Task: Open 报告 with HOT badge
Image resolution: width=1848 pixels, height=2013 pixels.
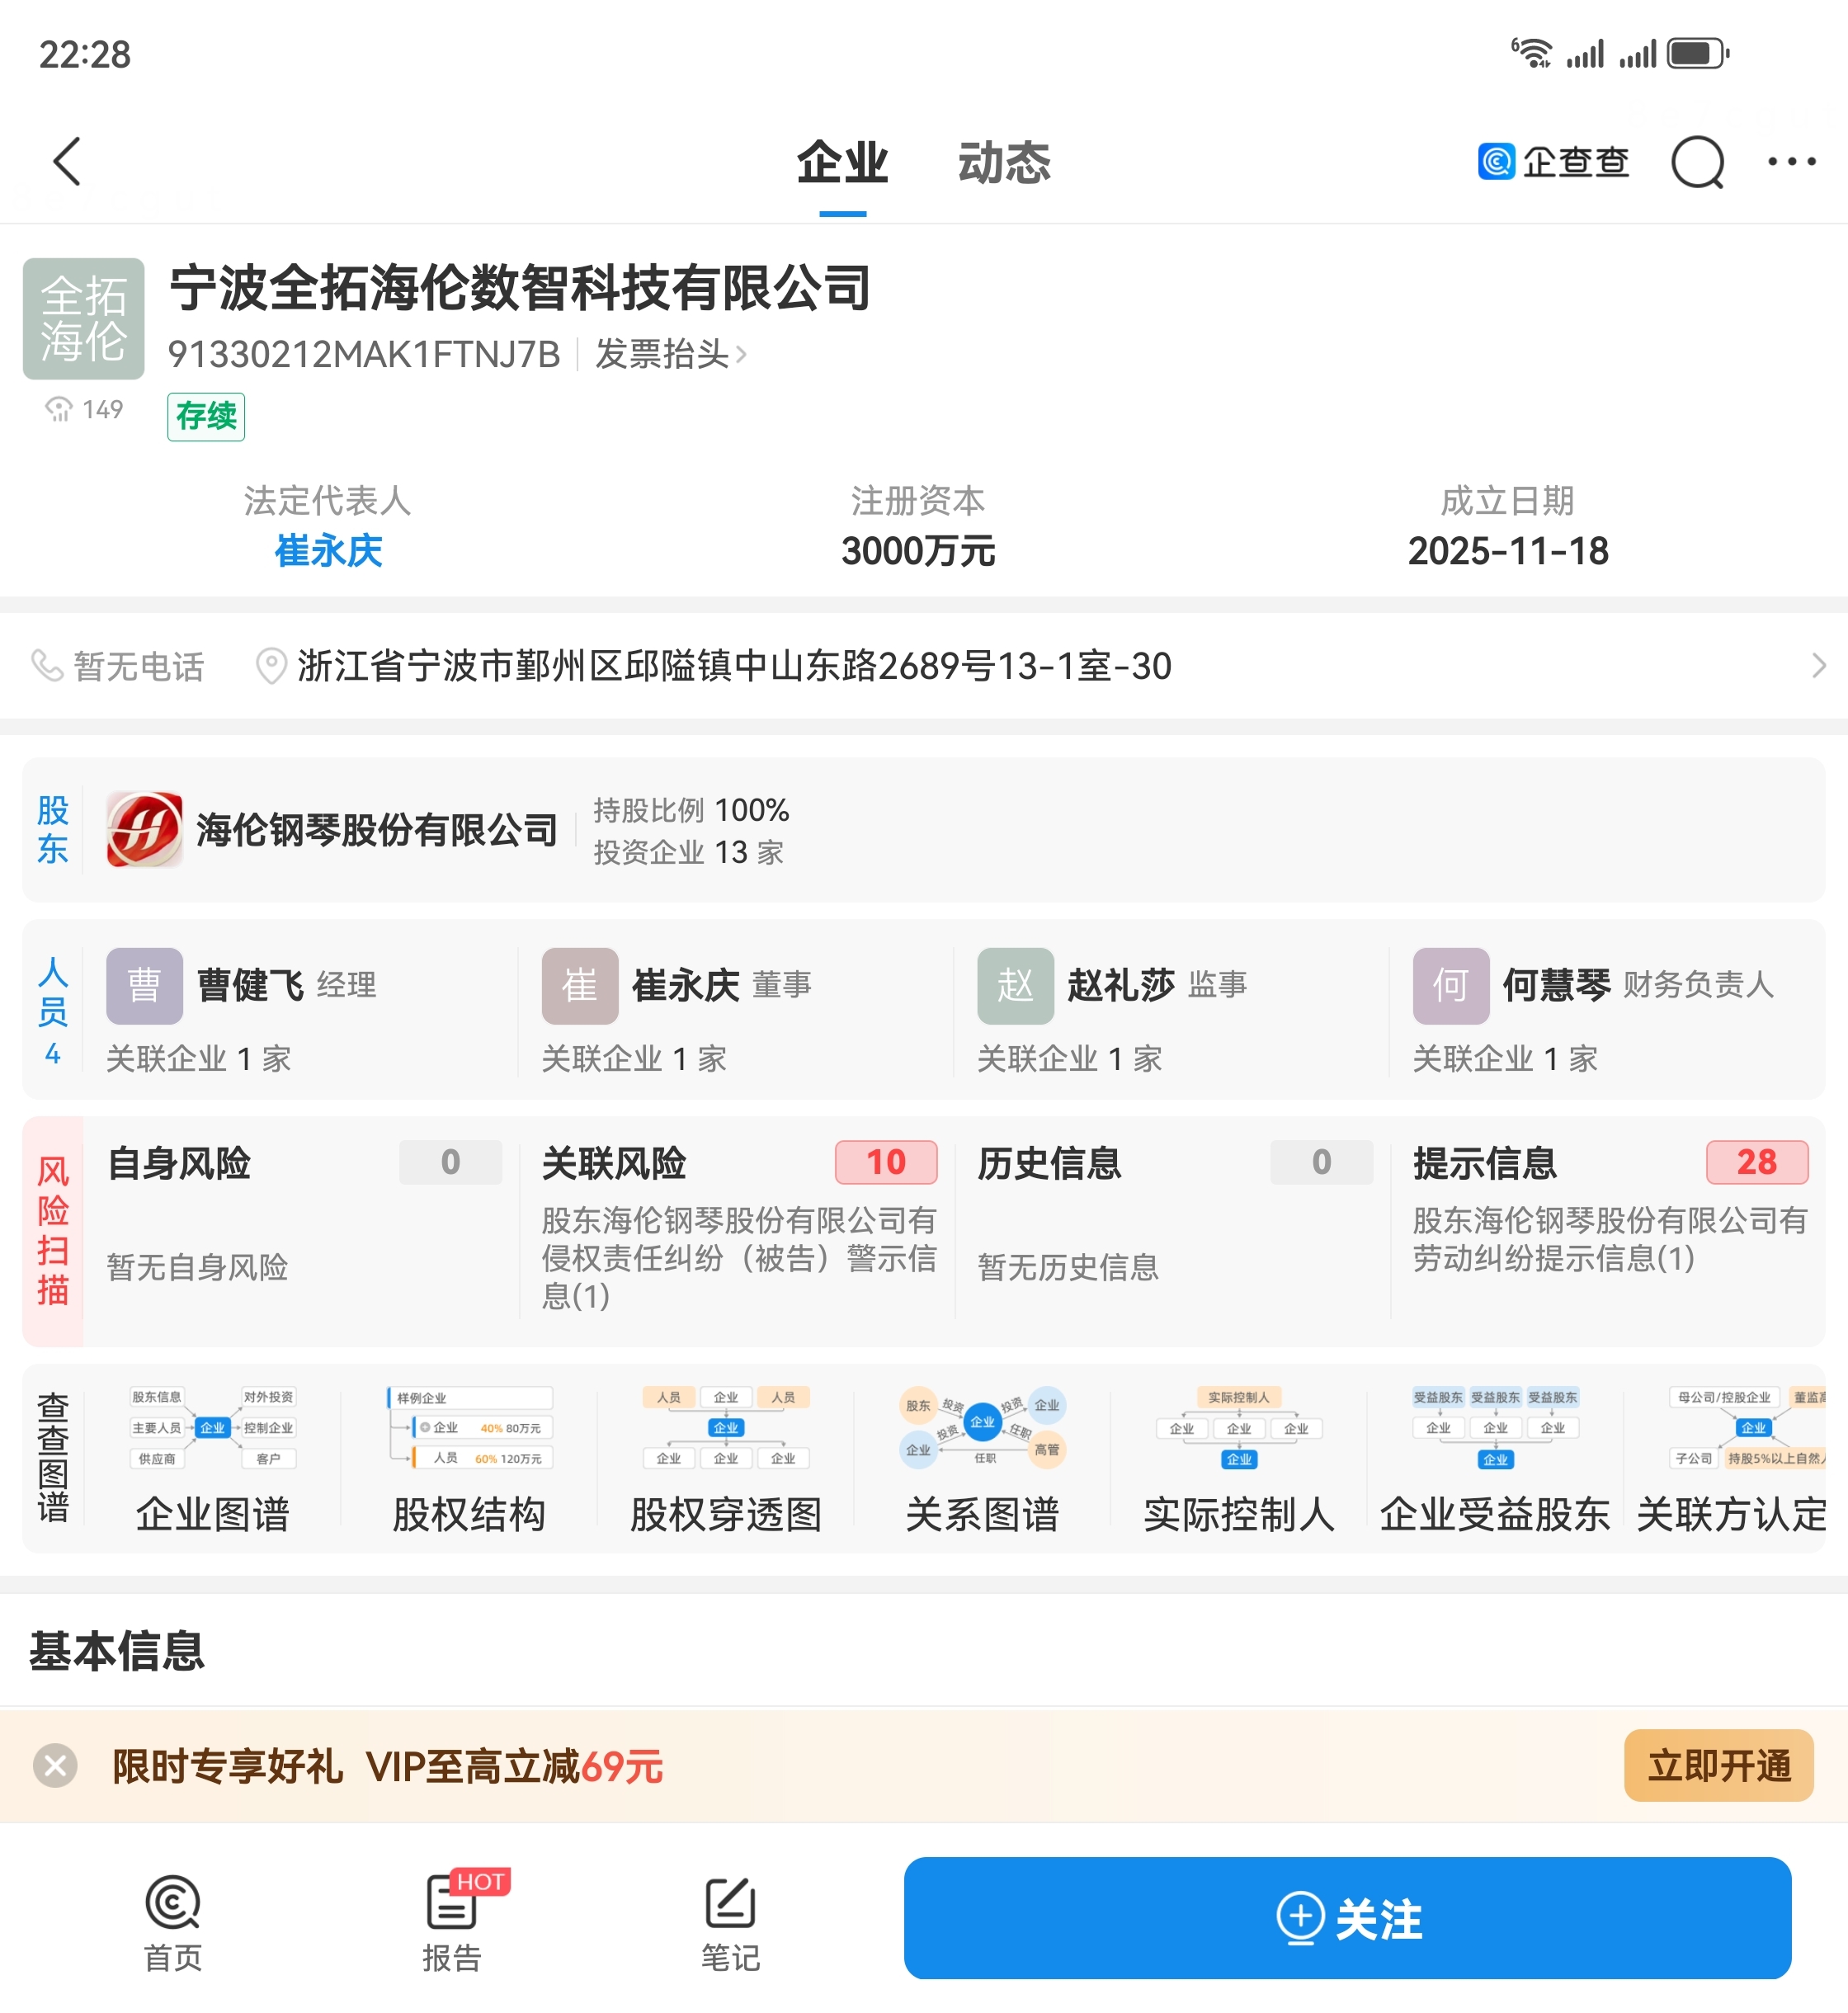Action: pyautogui.click(x=452, y=1920)
